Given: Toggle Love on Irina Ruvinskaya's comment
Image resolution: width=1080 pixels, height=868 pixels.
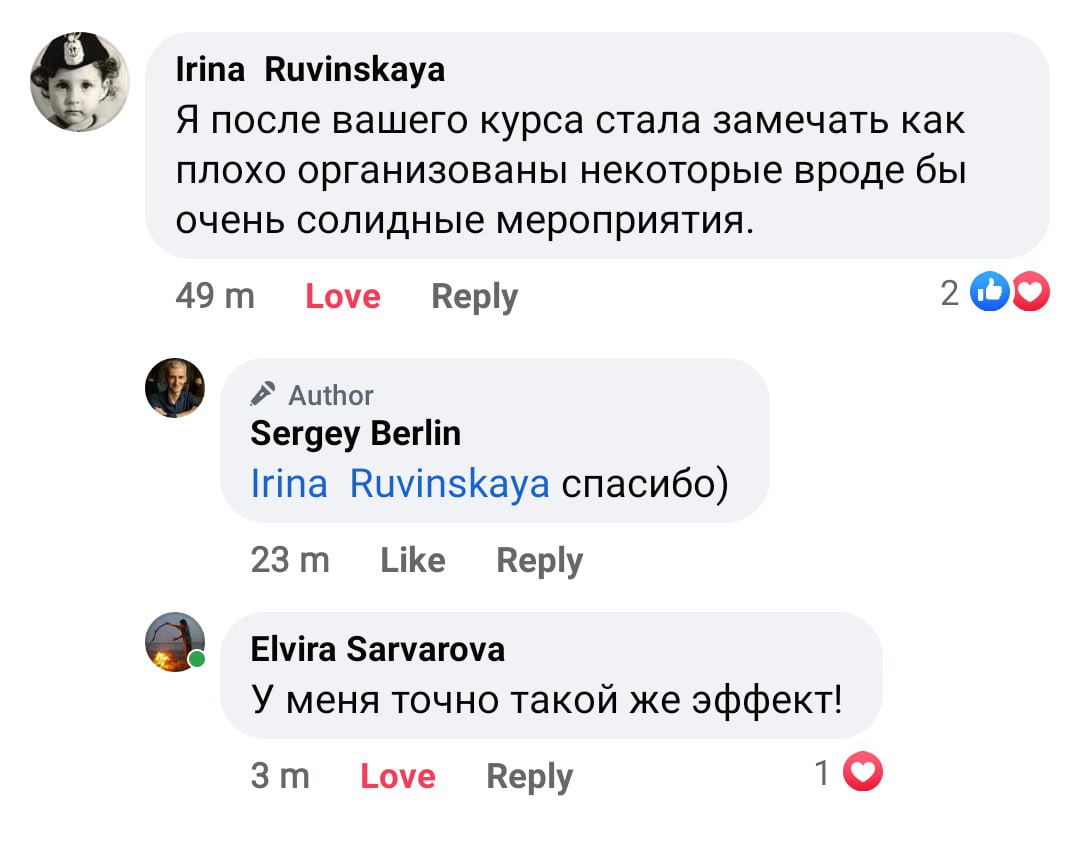Looking at the screenshot, I should coord(343,297).
